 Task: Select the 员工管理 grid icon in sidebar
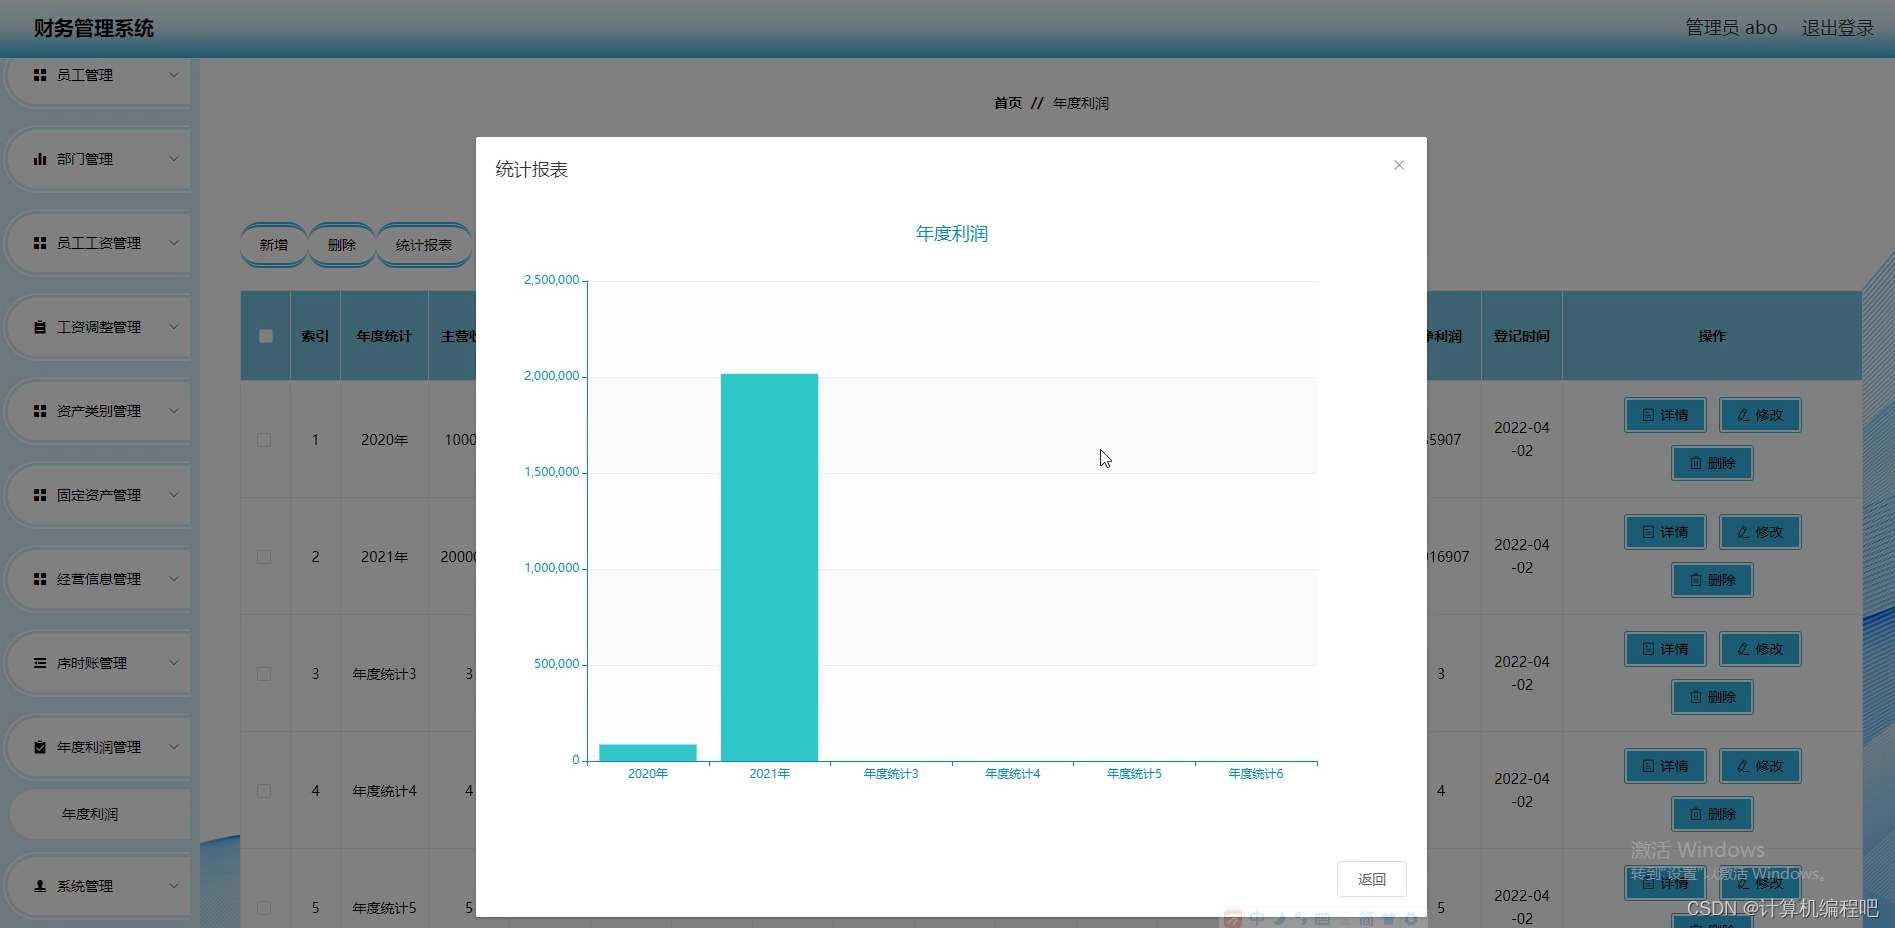40,74
